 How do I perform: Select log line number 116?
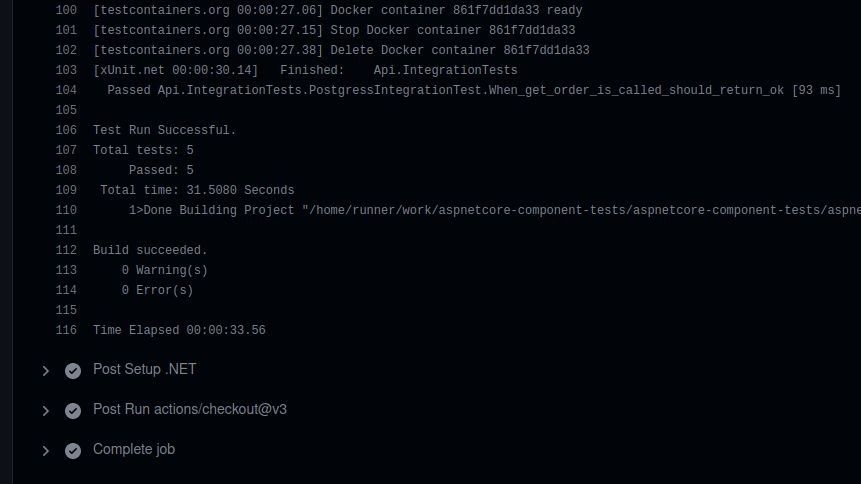[x=66, y=330]
